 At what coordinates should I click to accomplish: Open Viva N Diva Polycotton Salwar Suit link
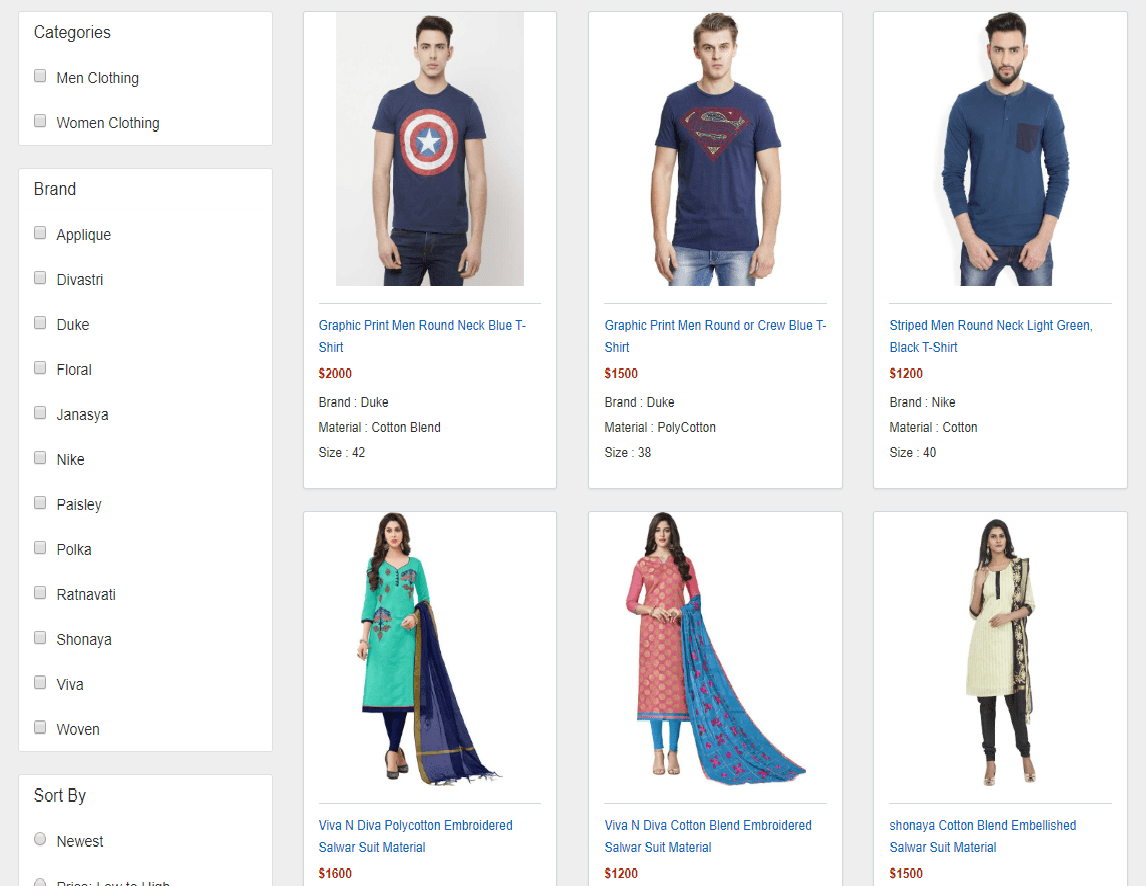[416, 836]
